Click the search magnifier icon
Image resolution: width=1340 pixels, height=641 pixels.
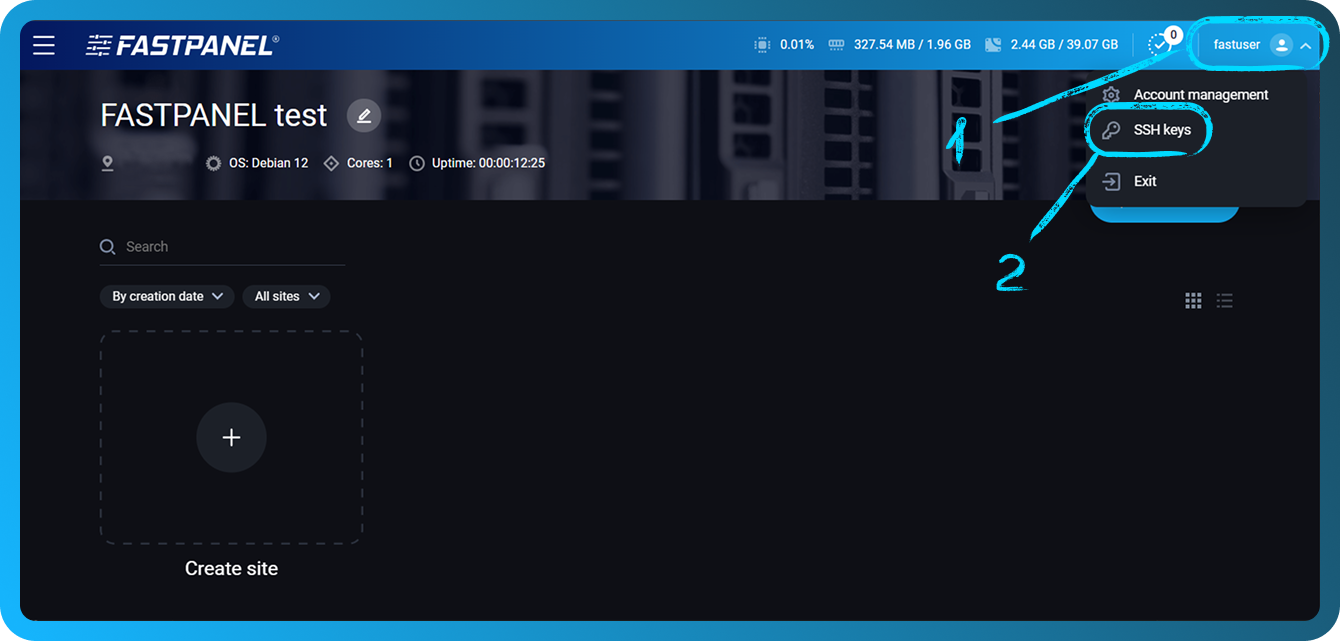(x=107, y=246)
